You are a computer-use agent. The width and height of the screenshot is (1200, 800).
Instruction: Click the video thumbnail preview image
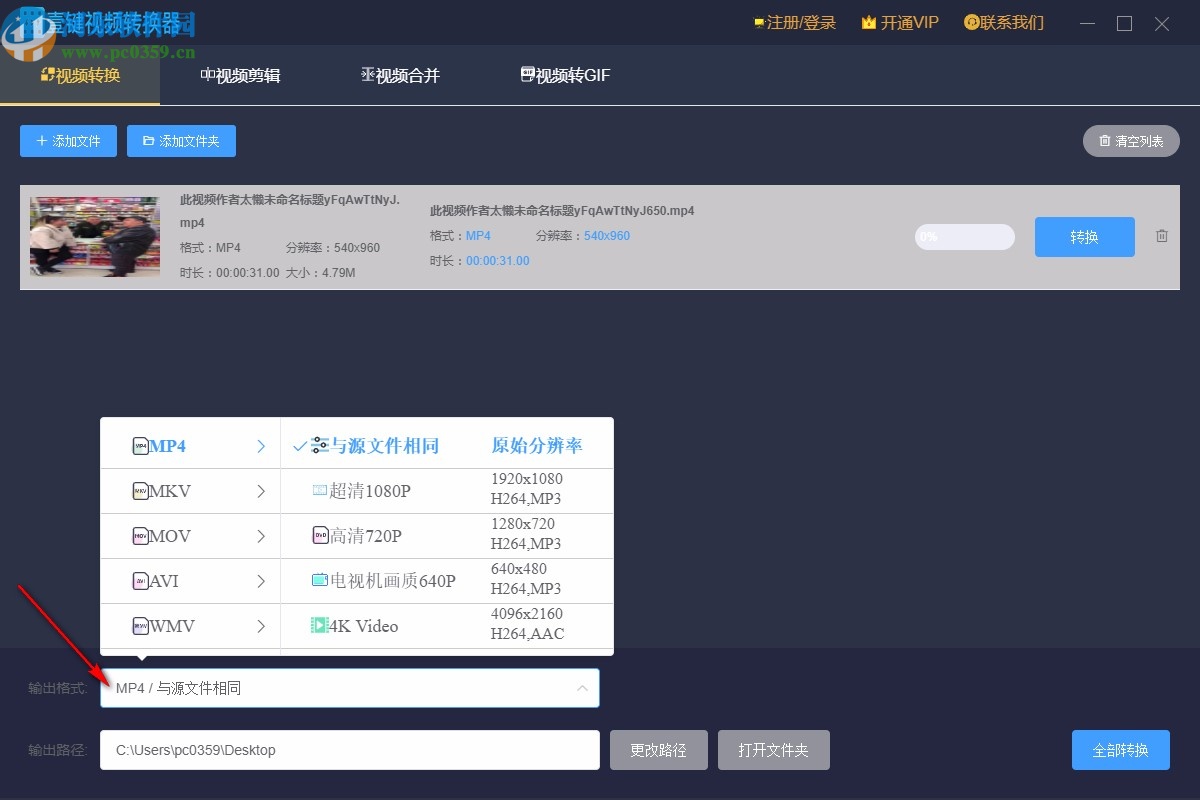(94, 237)
